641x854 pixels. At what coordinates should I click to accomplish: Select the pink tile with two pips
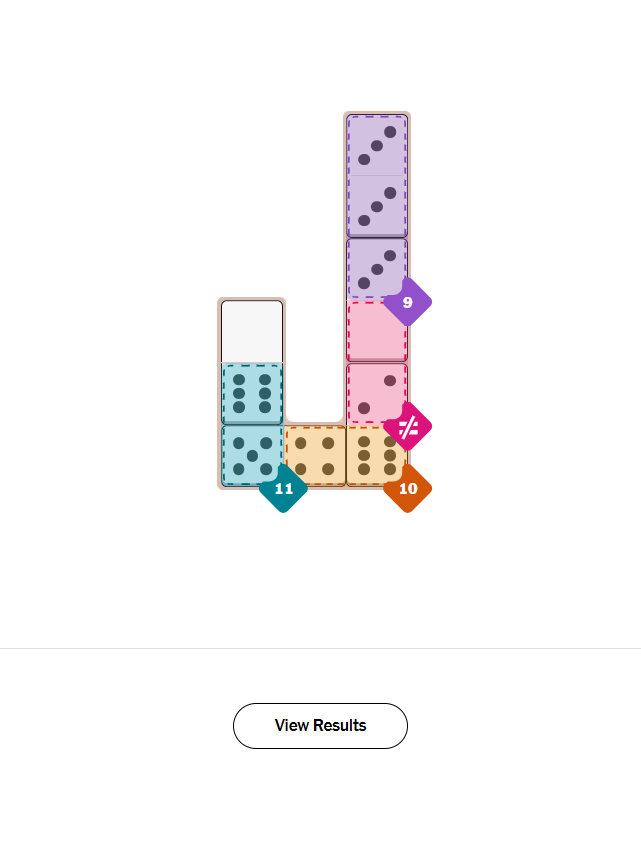(x=377, y=393)
